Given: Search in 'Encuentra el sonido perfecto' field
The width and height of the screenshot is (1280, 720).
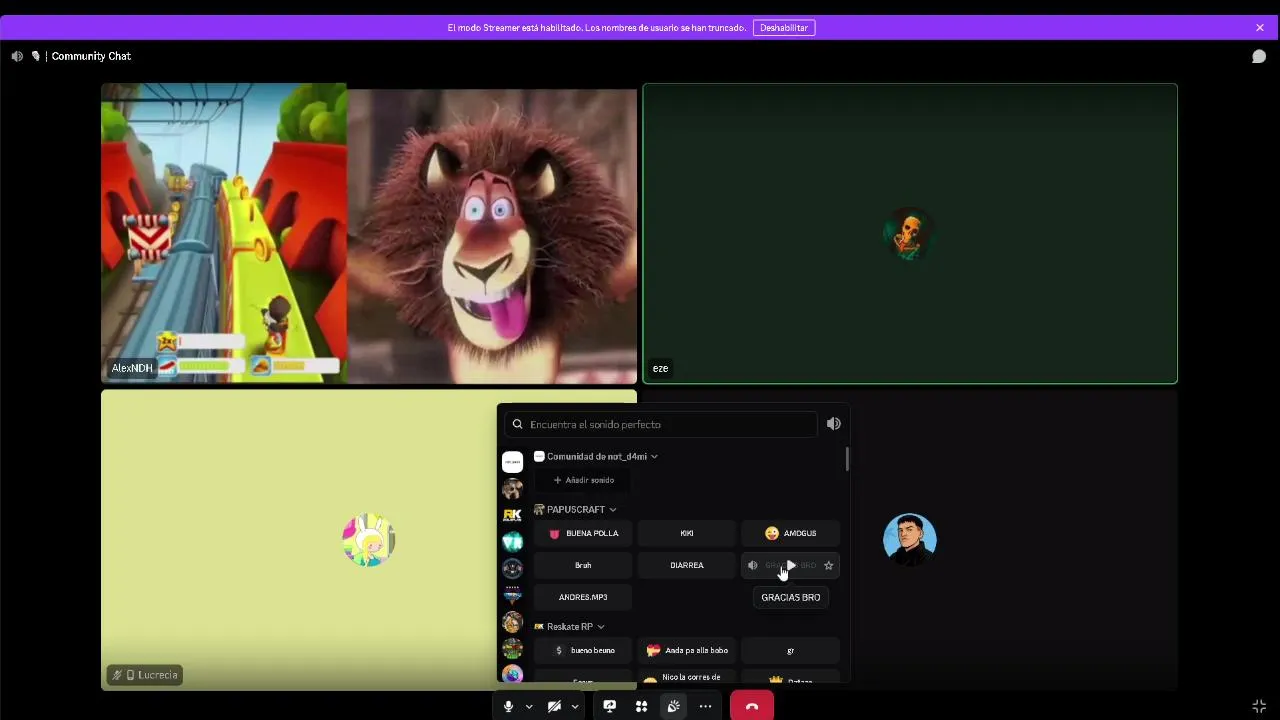Looking at the screenshot, I should click(x=661, y=424).
